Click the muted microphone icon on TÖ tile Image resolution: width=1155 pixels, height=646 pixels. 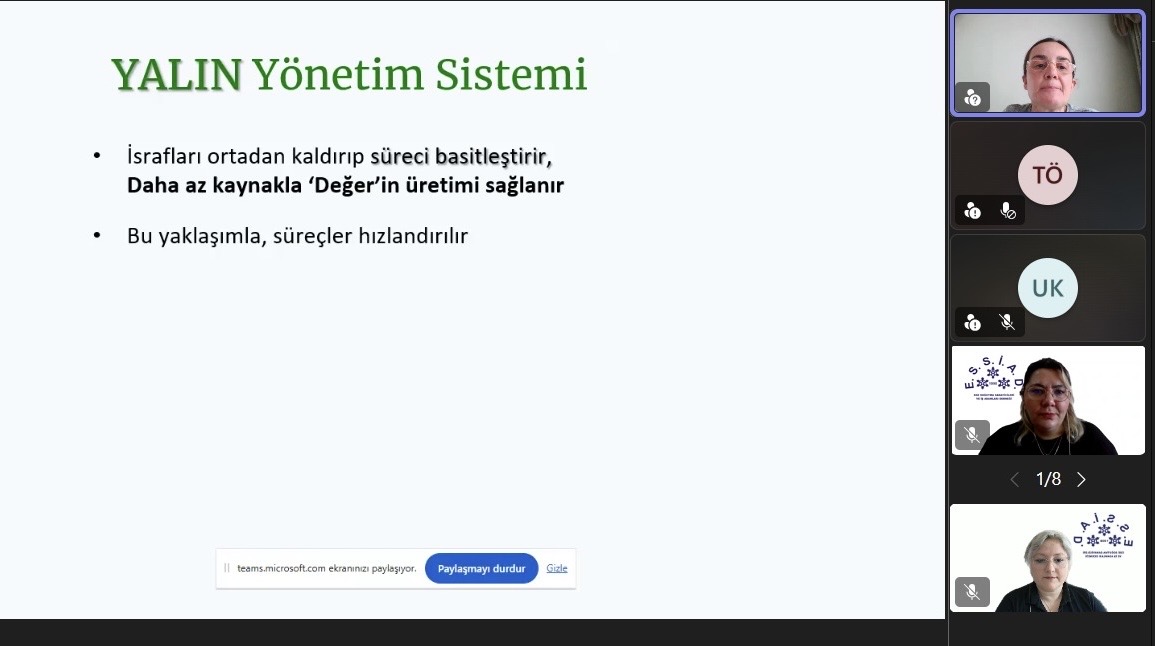click(1008, 210)
